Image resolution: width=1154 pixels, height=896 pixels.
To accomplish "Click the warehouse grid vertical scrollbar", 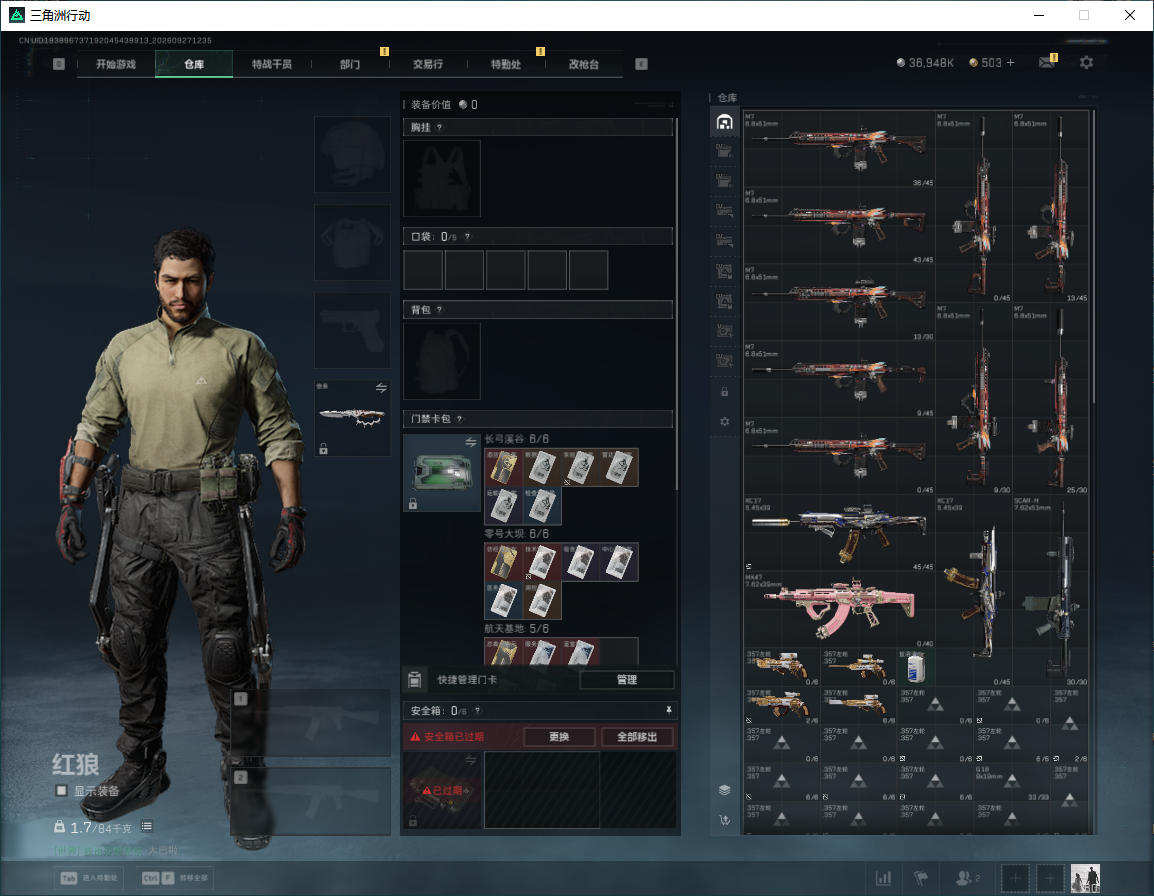I will [x=1094, y=256].
